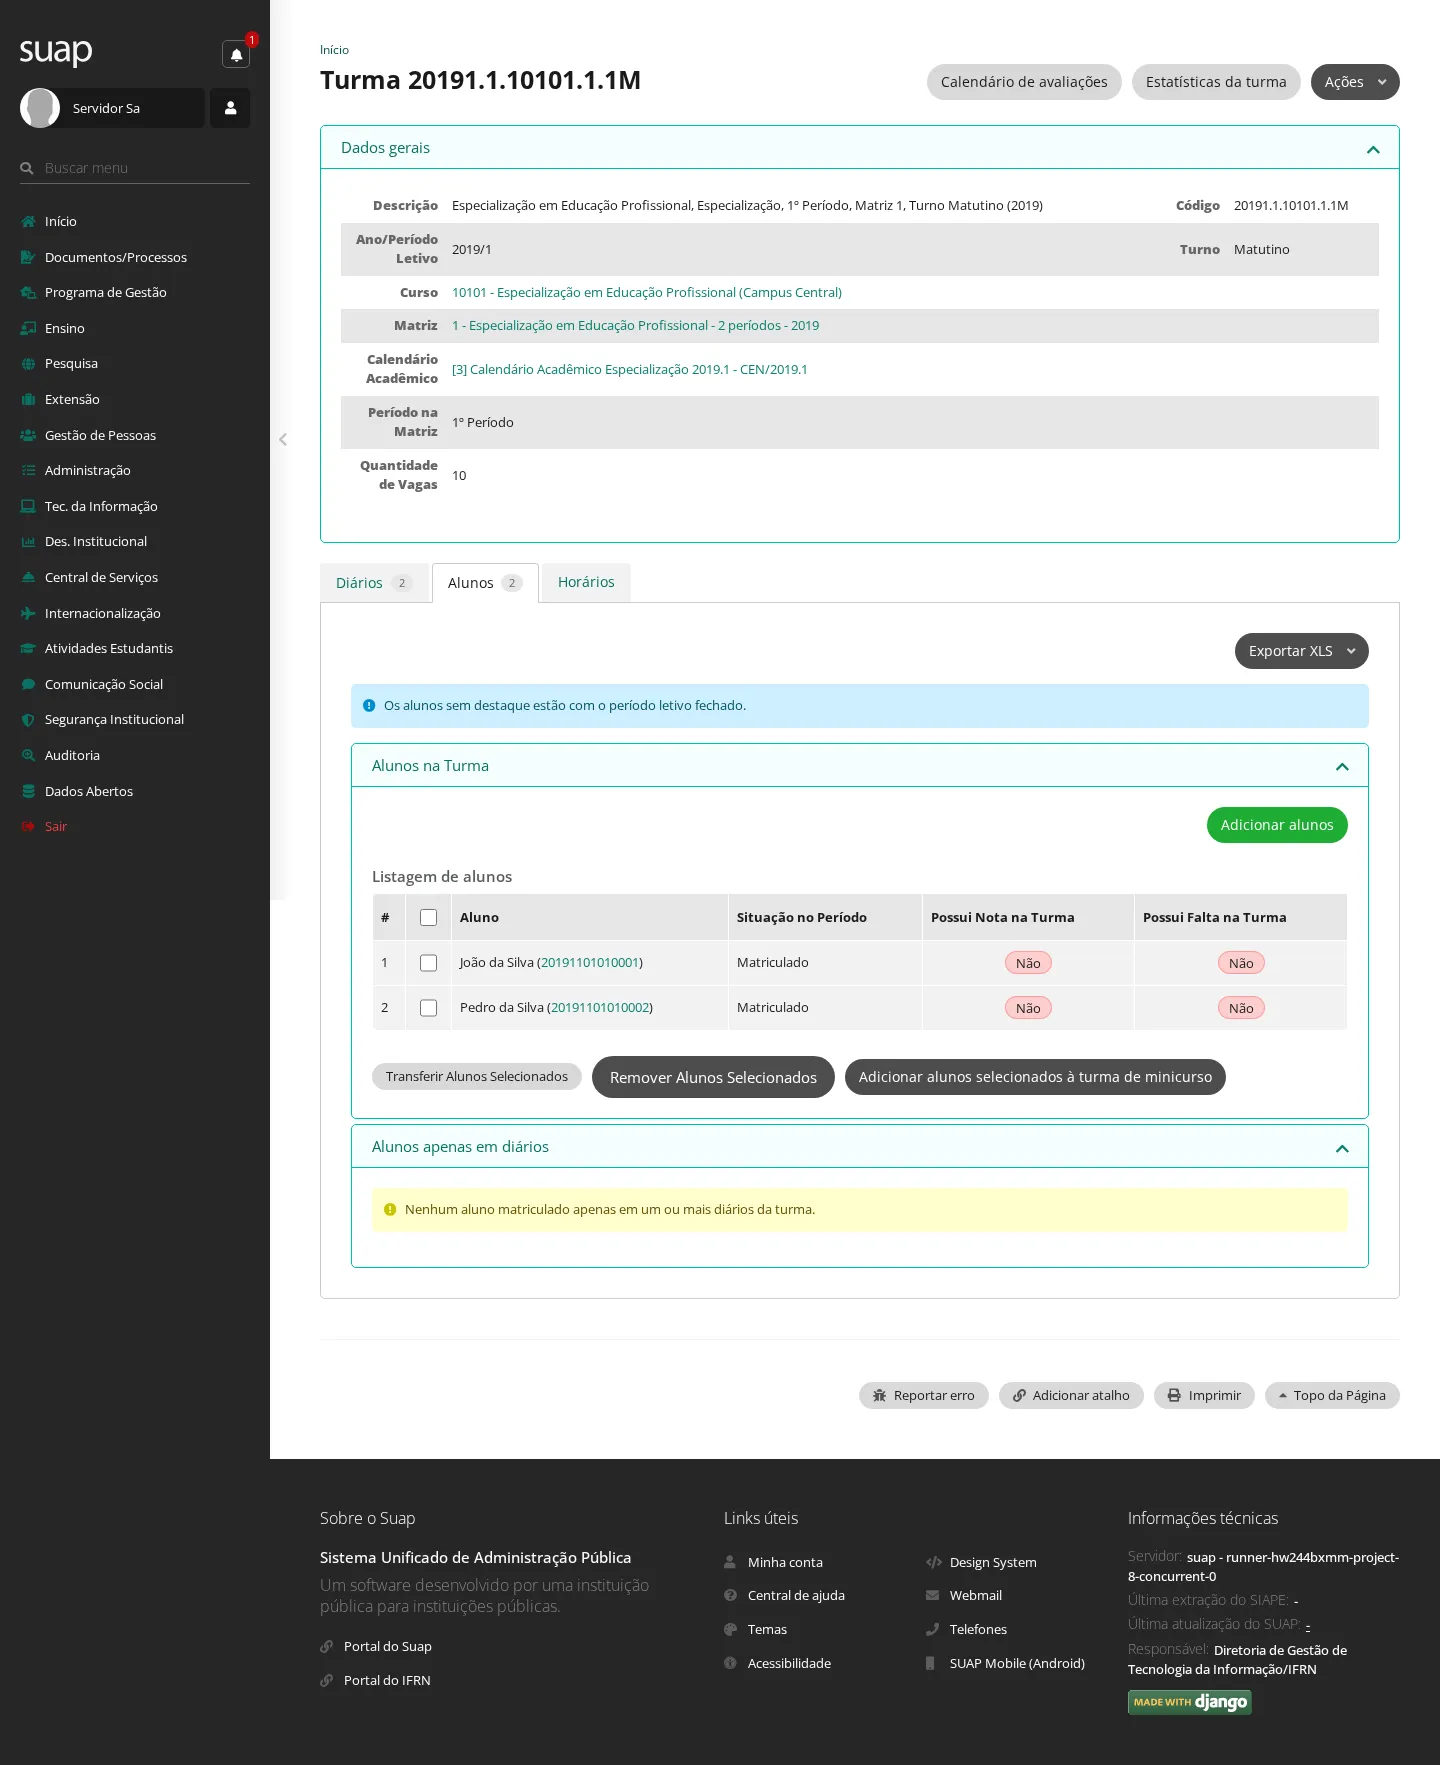Check the box for Pedro da Silva
Image resolution: width=1440 pixels, height=1765 pixels.
[428, 1008]
